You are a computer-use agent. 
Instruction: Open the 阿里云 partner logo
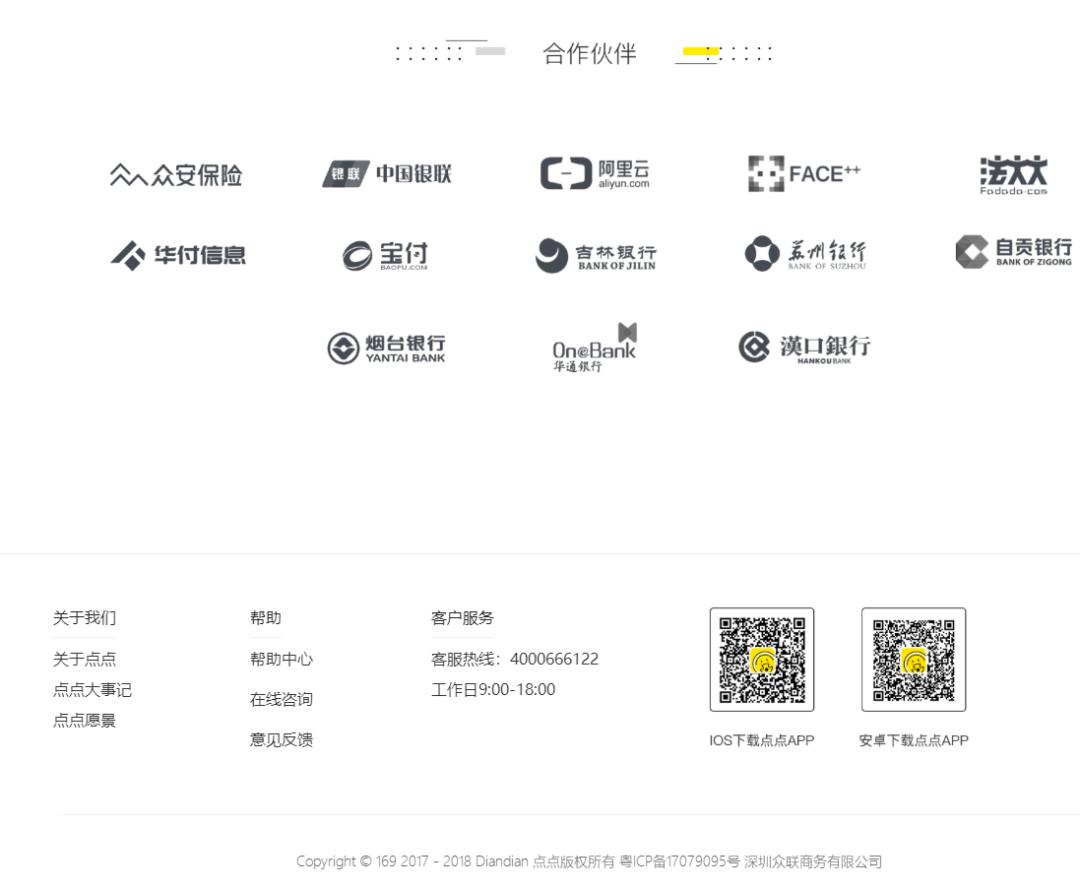(597, 172)
